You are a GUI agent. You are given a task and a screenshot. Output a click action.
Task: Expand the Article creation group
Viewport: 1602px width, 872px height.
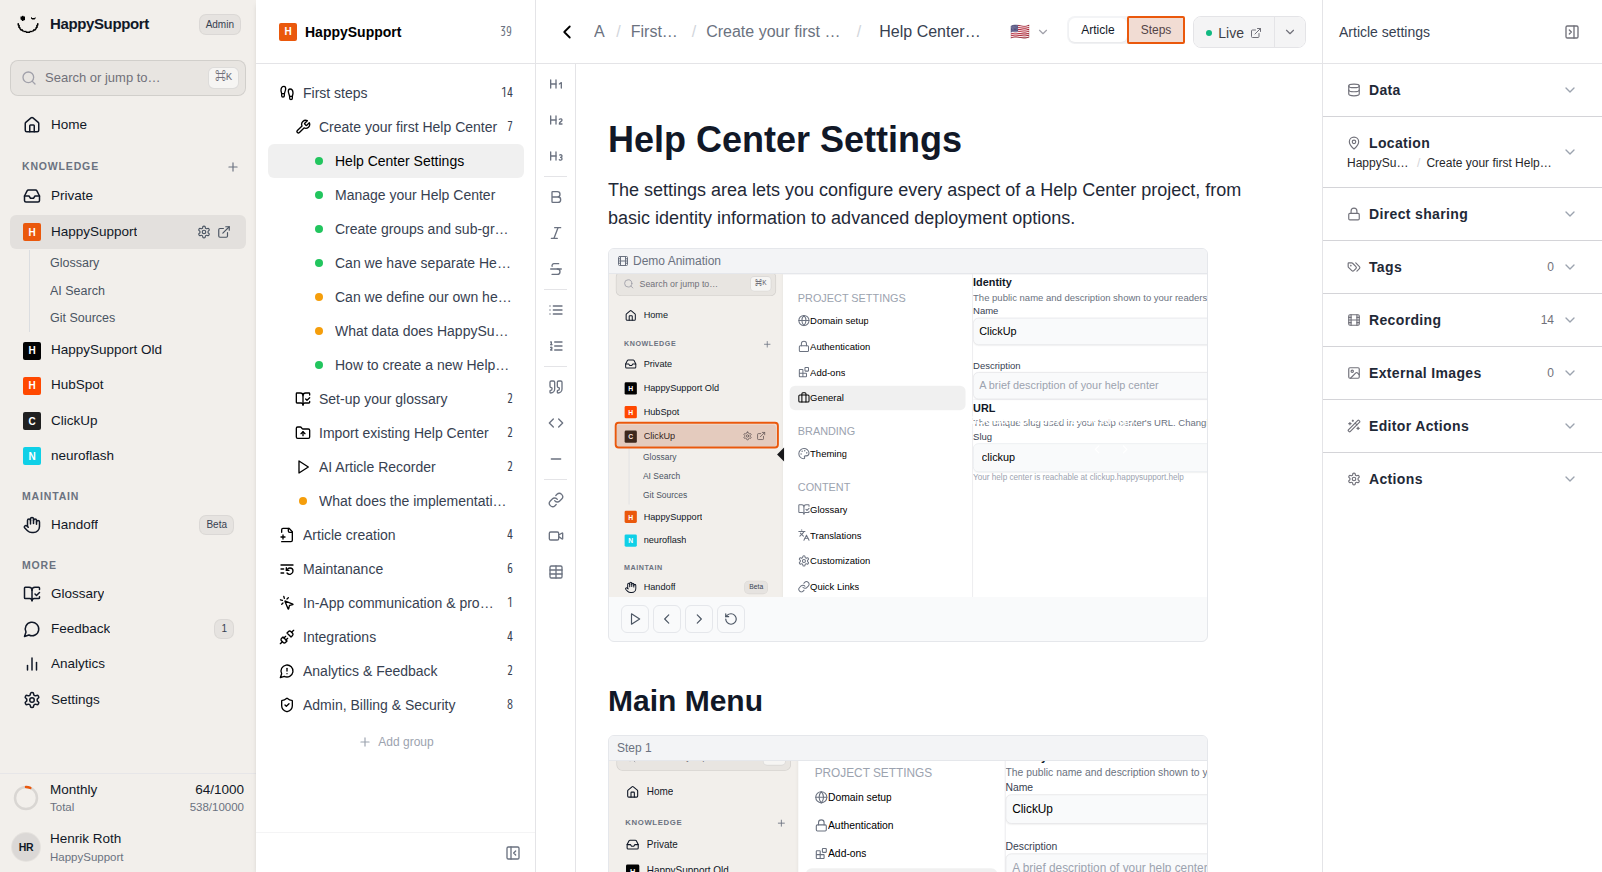396,535
